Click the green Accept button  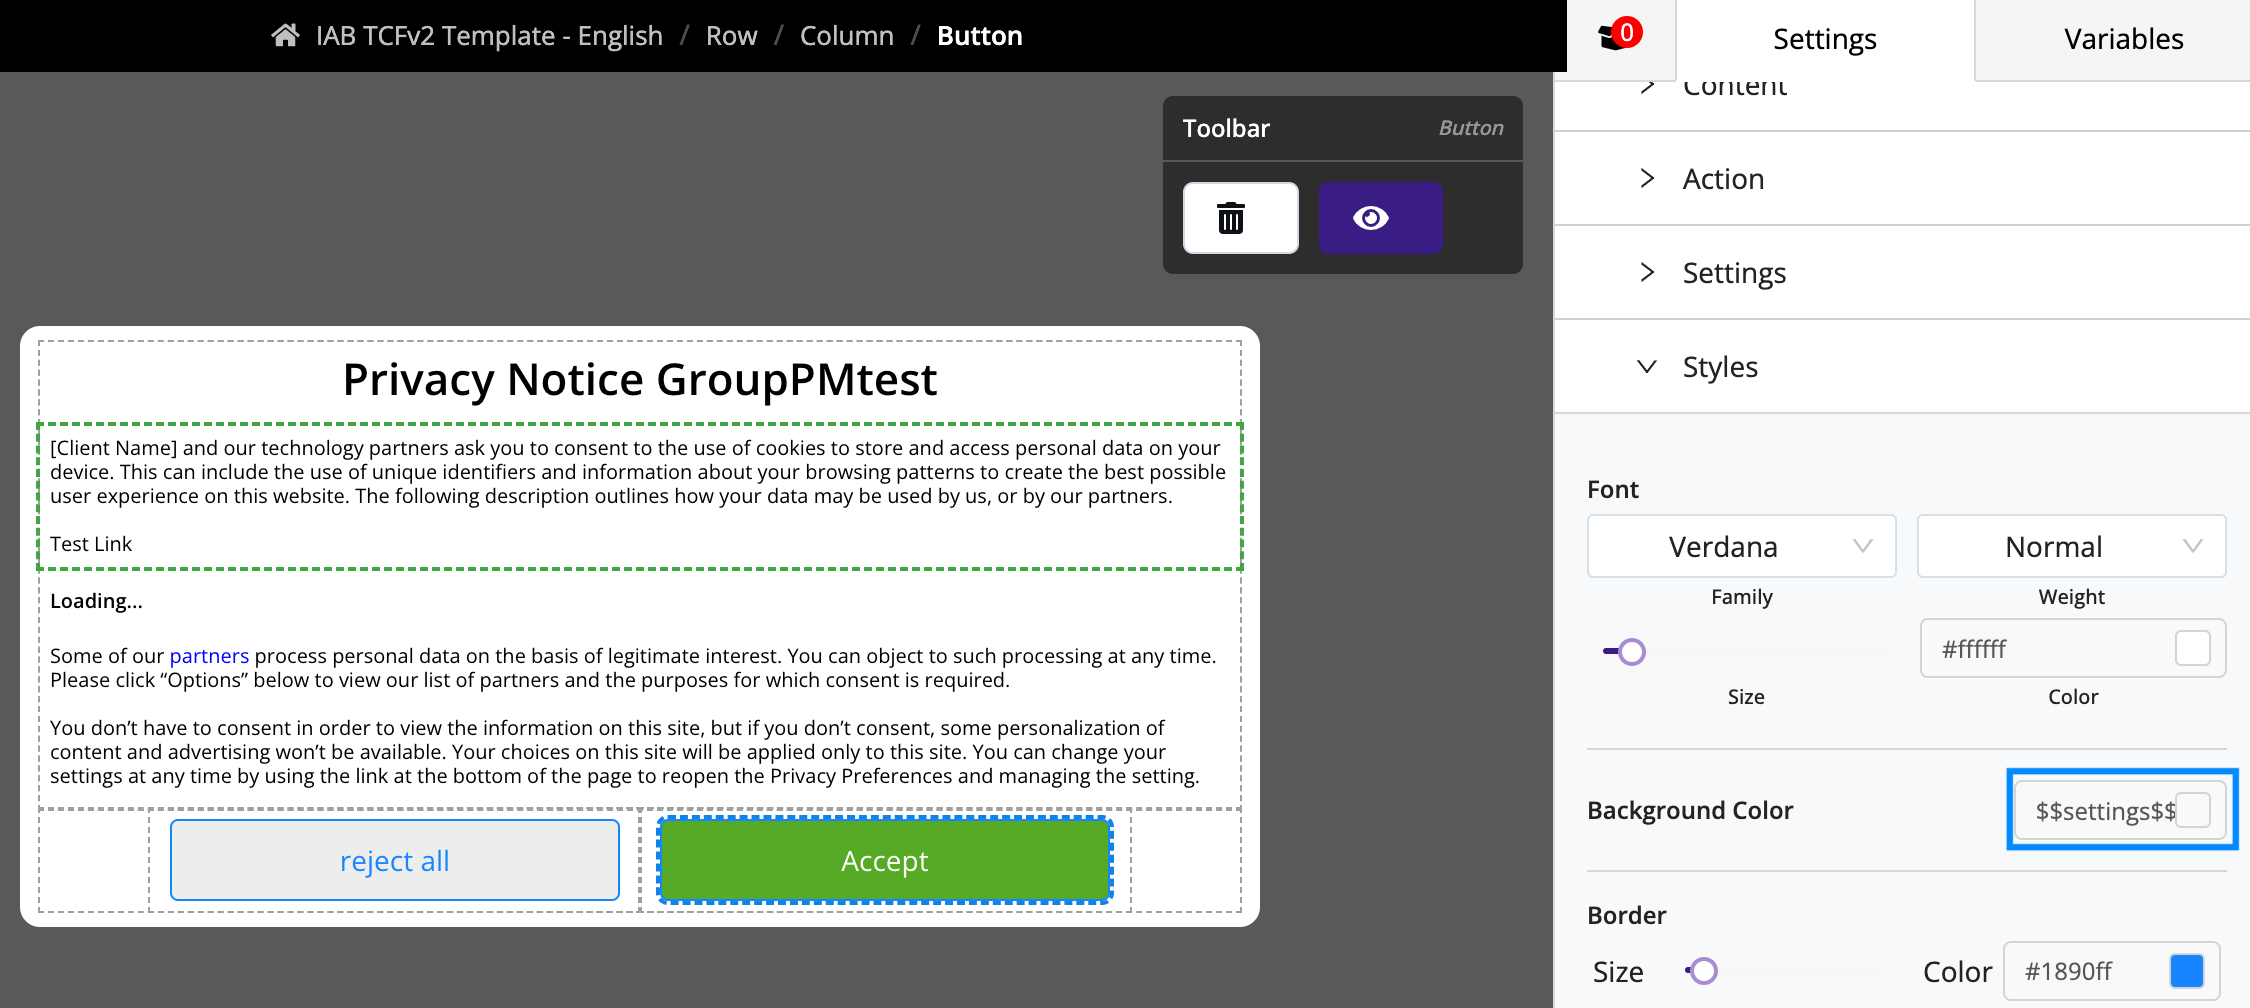coord(885,861)
